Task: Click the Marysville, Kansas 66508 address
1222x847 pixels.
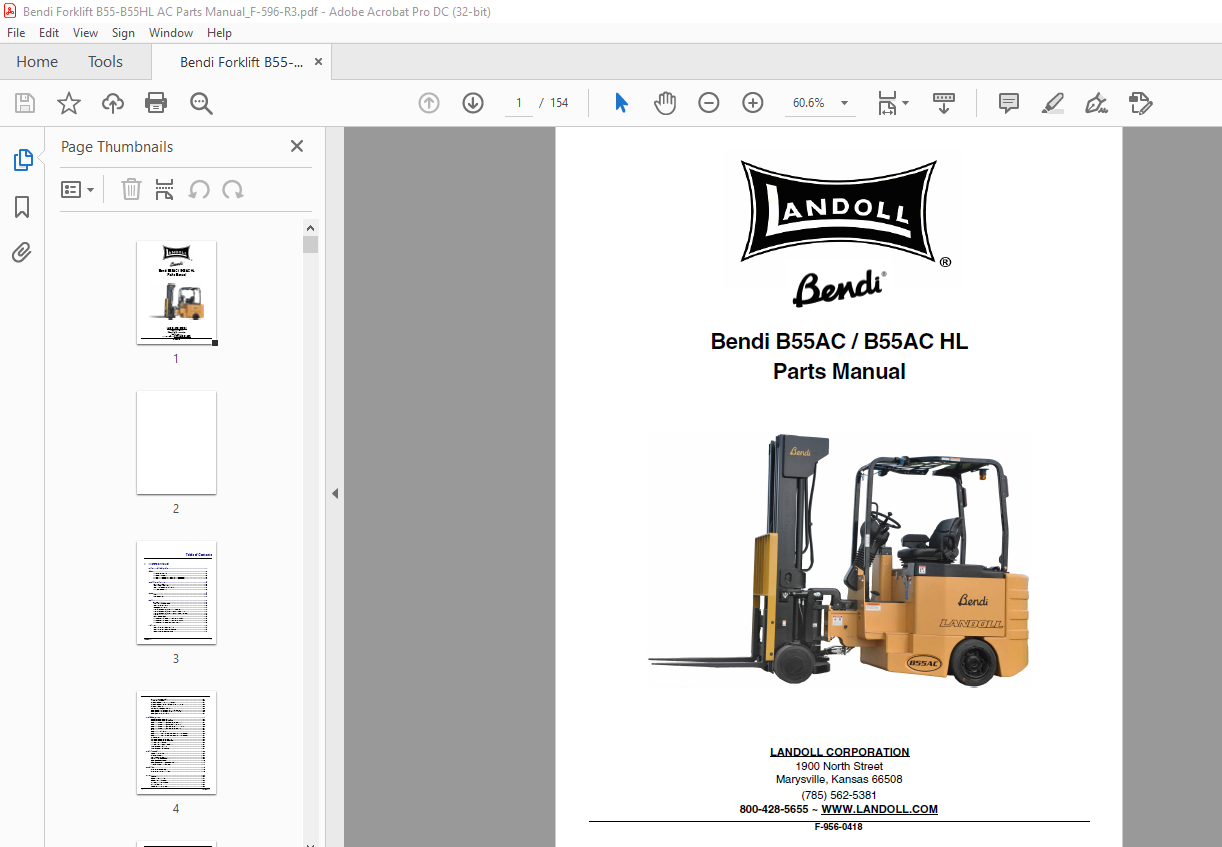Action: [x=839, y=779]
